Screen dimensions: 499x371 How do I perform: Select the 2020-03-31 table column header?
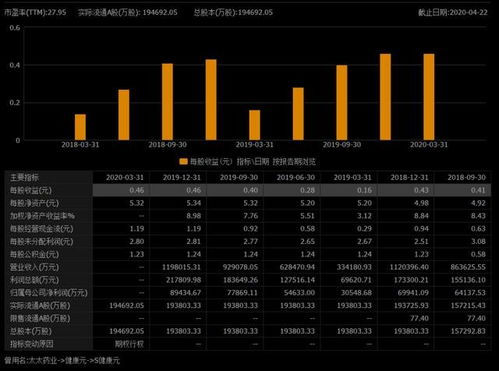click(x=125, y=177)
